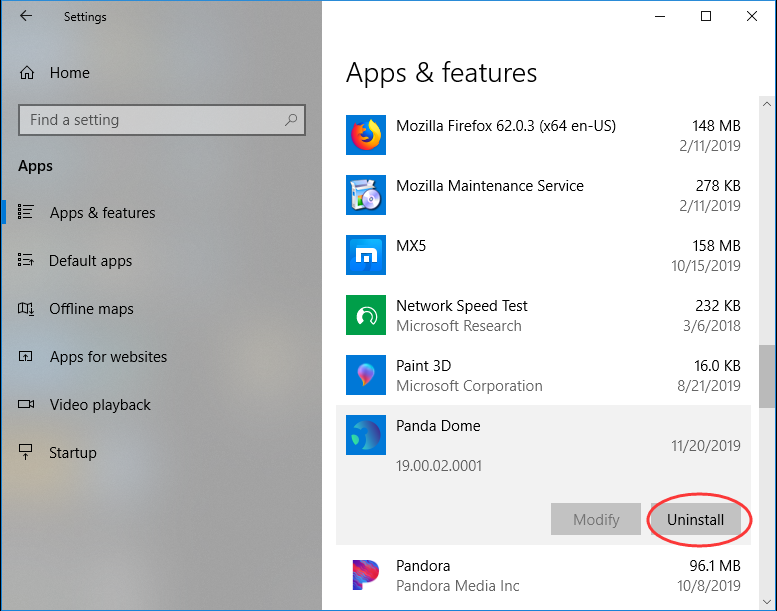Screen dimensions: 777x611
Task: Open Startup apps settings
Action: tap(73, 453)
